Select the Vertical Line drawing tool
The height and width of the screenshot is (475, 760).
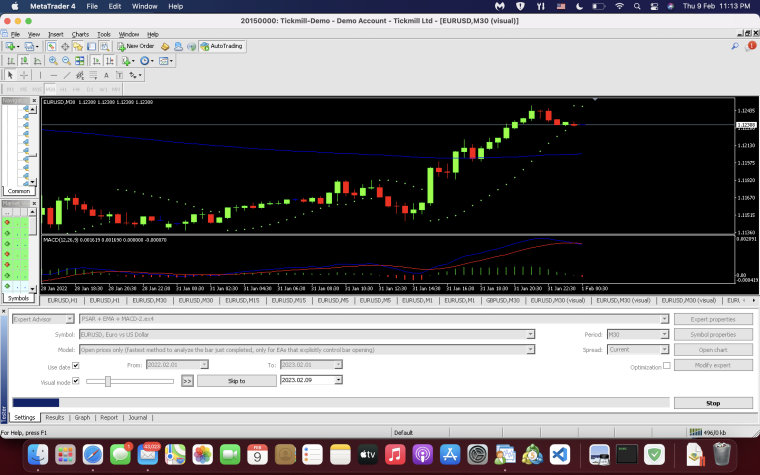click(40, 75)
